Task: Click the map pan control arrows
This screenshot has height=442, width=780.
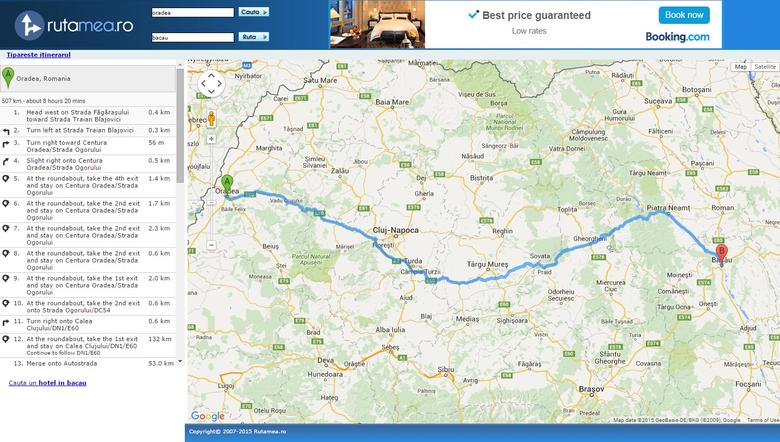Action: coord(211,84)
